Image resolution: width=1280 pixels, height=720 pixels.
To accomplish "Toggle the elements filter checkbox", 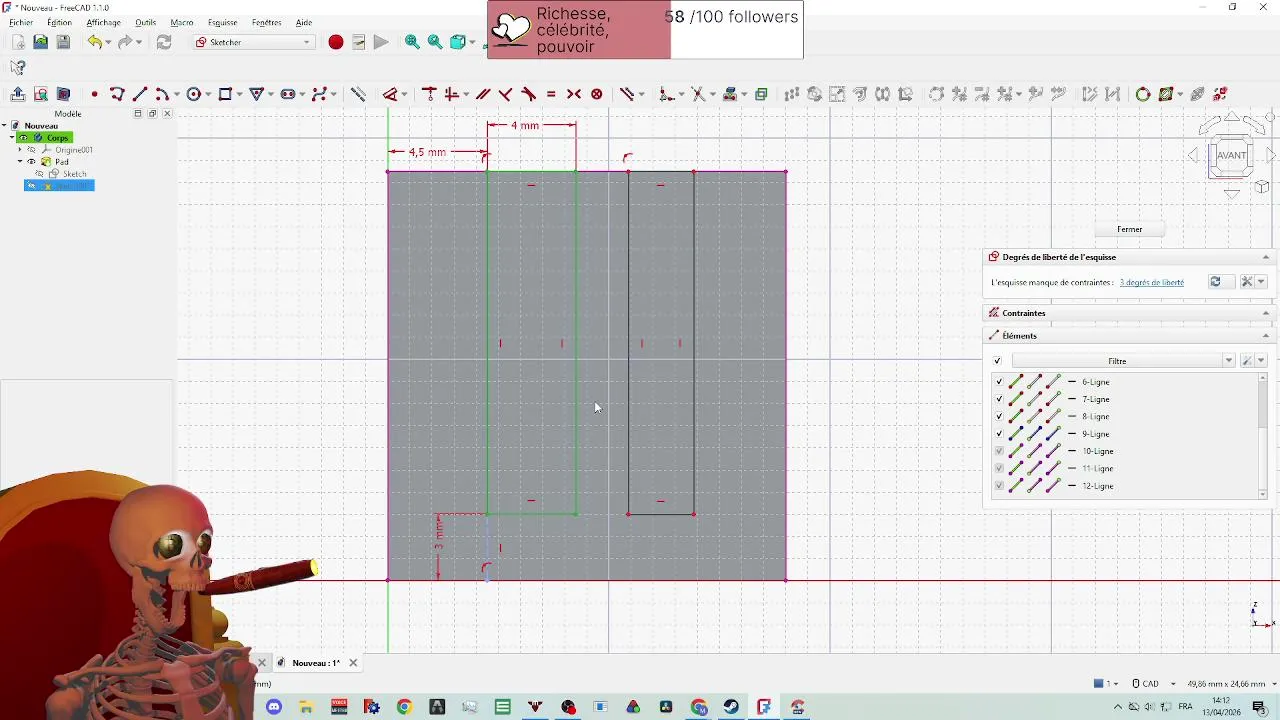I will 997,361.
